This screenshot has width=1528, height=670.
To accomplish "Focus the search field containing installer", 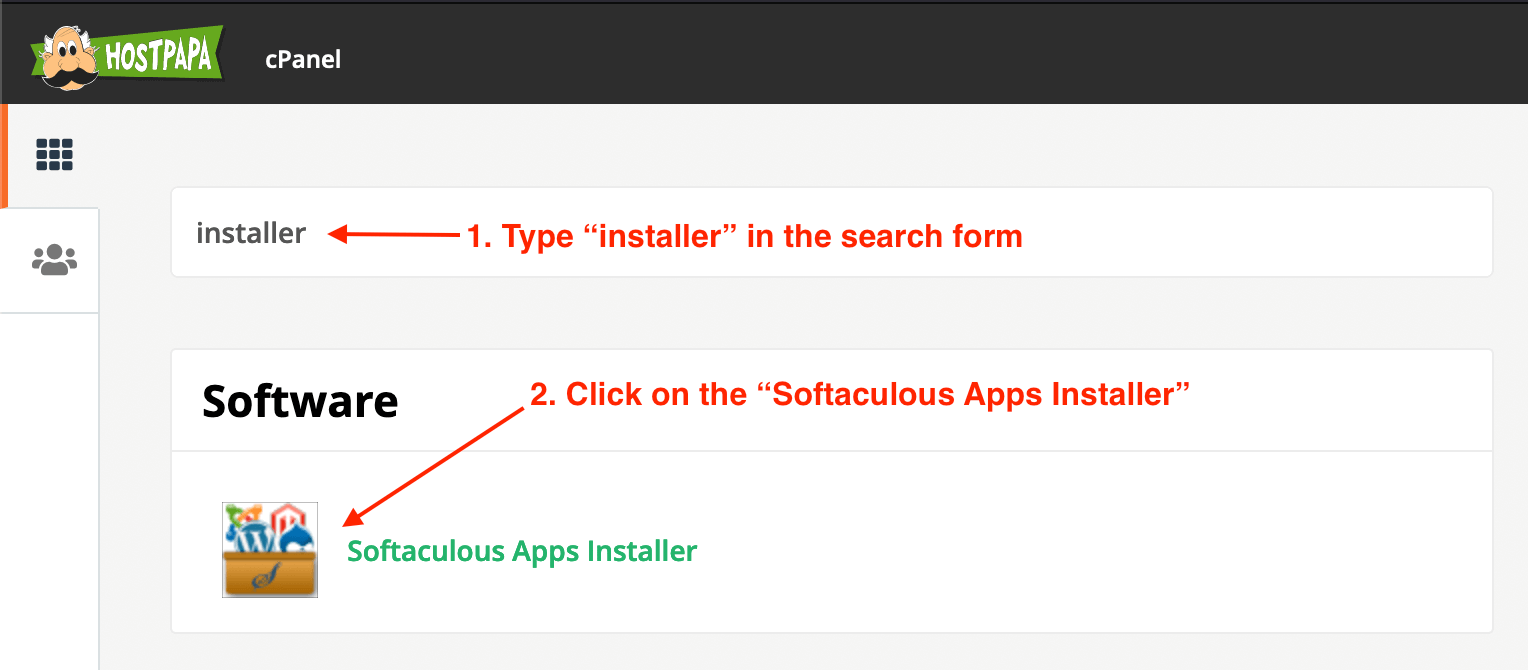I will pos(832,232).
